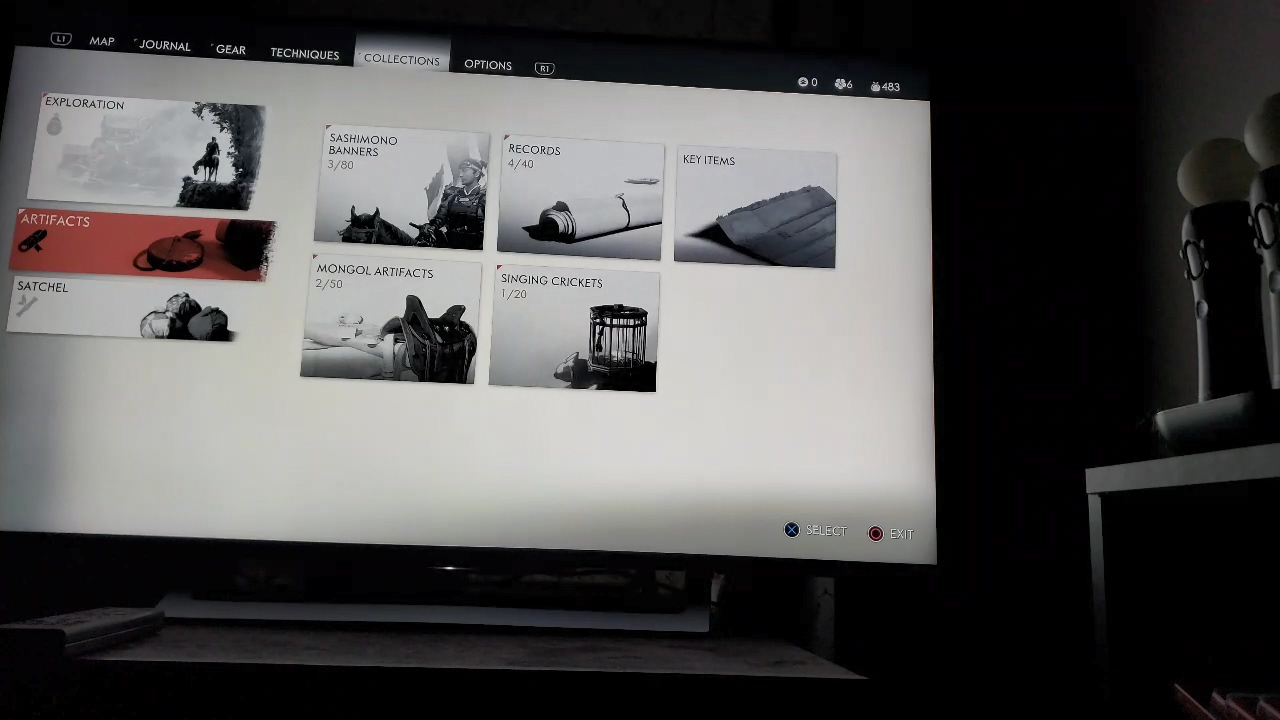The width and height of the screenshot is (1280, 720).
Task: Open the Map tab
Action: click(x=102, y=42)
